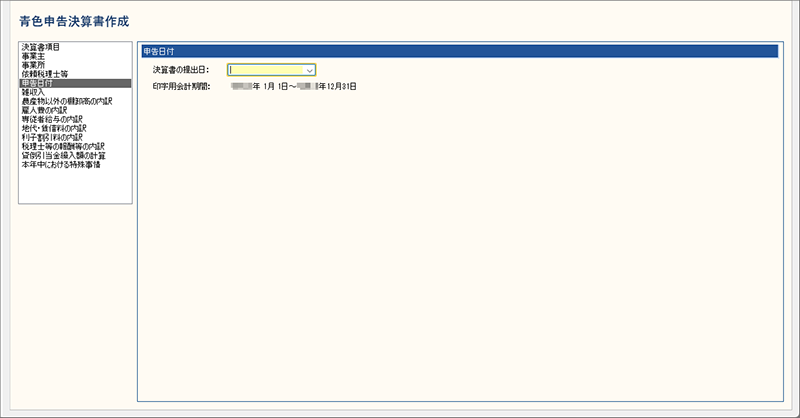Expand the 決算書の提出日 date dropdown arrow

tap(310, 70)
